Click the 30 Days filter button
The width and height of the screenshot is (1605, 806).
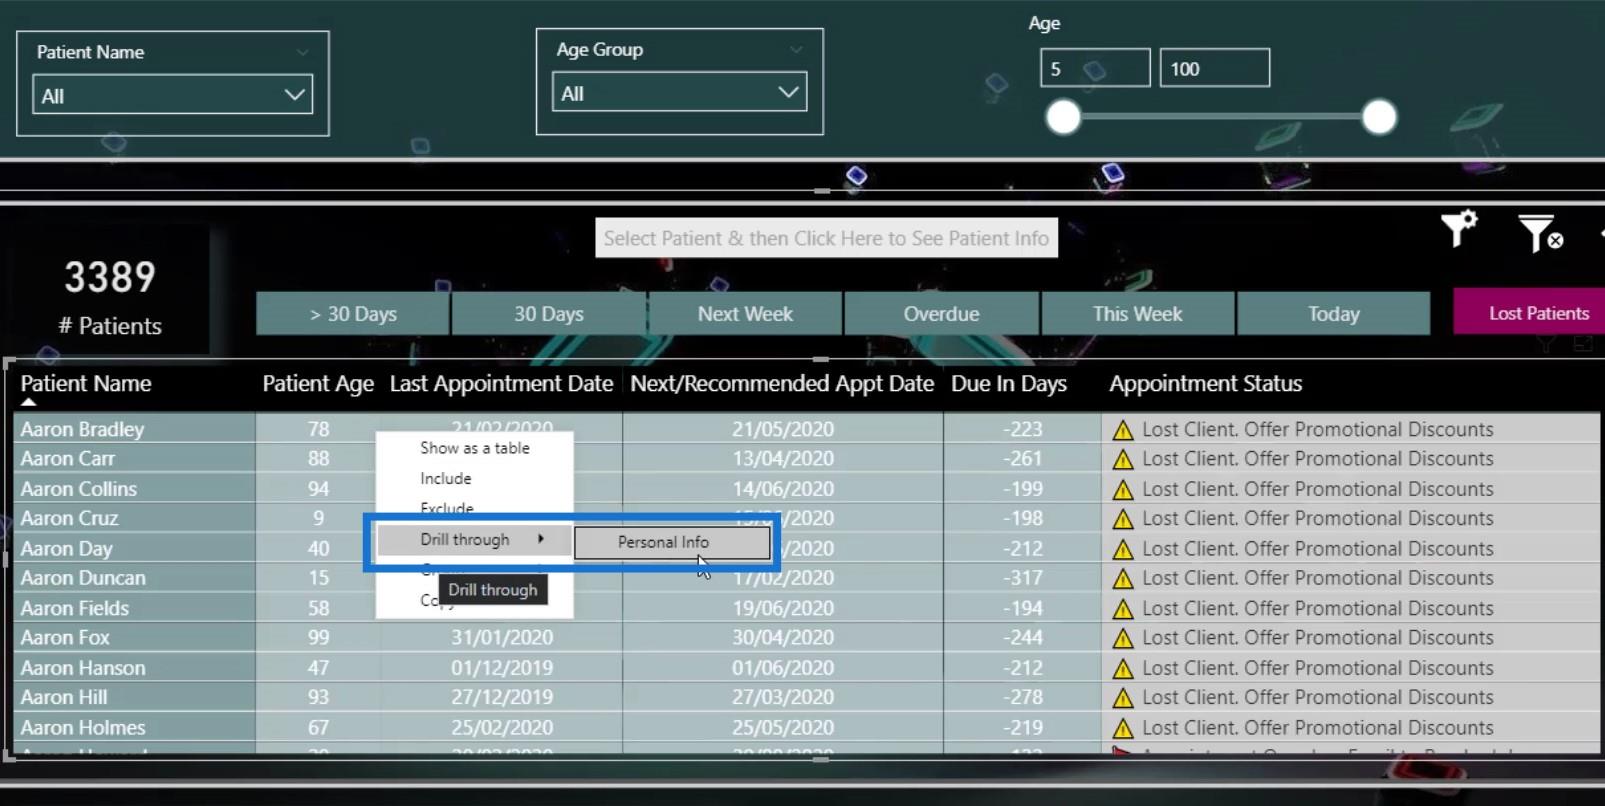(x=549, y=313)
